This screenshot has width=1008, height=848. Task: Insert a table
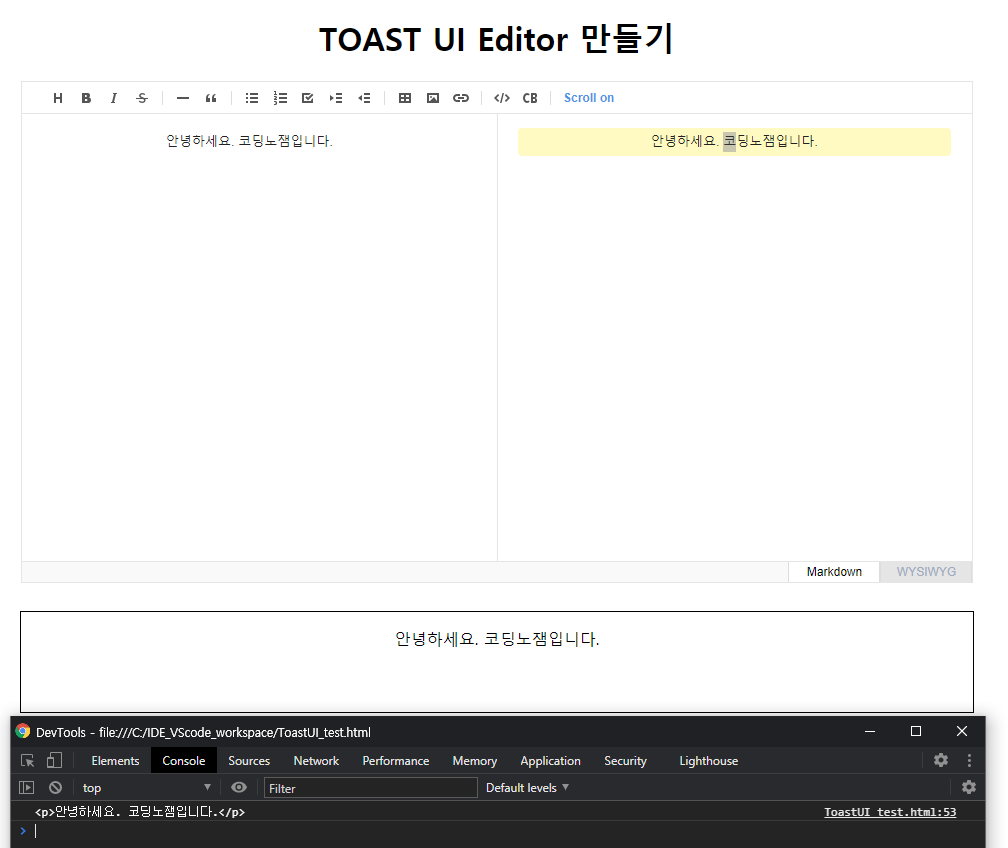tap(405, 98)
